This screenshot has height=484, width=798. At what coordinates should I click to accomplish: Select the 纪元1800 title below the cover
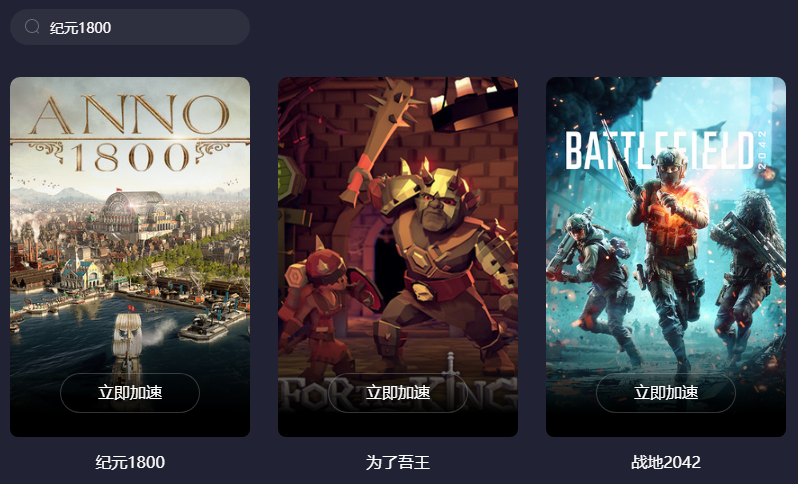click(130, 462)
